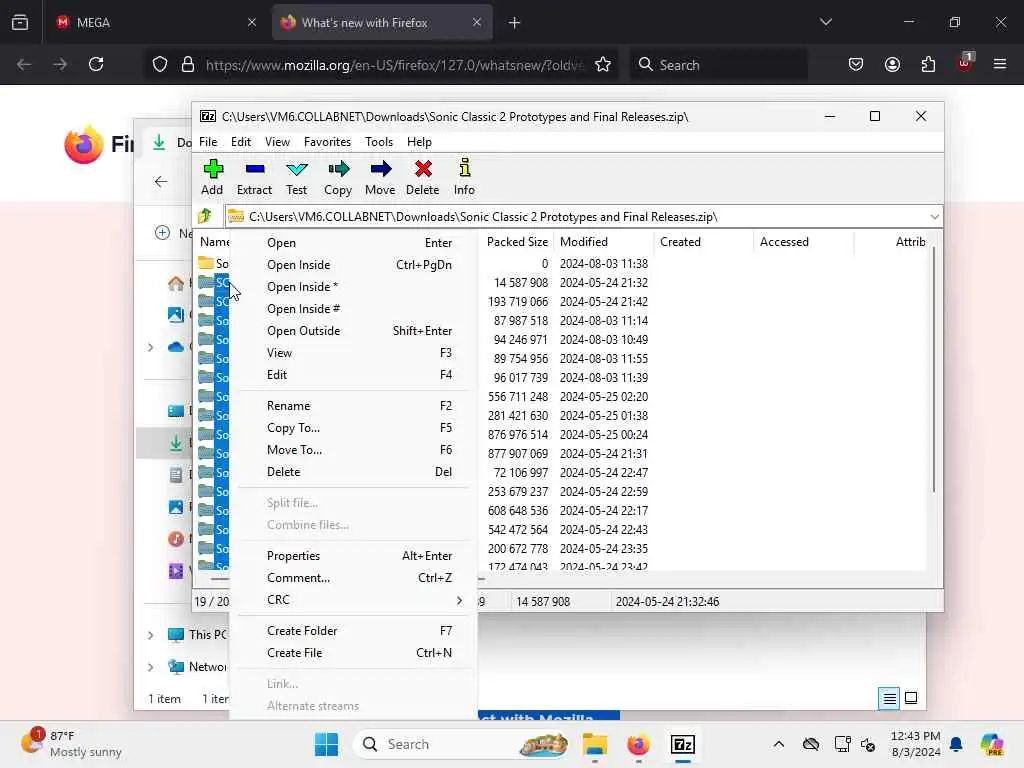Open Firefox from the taskbar
1024x768 pixels.
(x=638, y=744)
